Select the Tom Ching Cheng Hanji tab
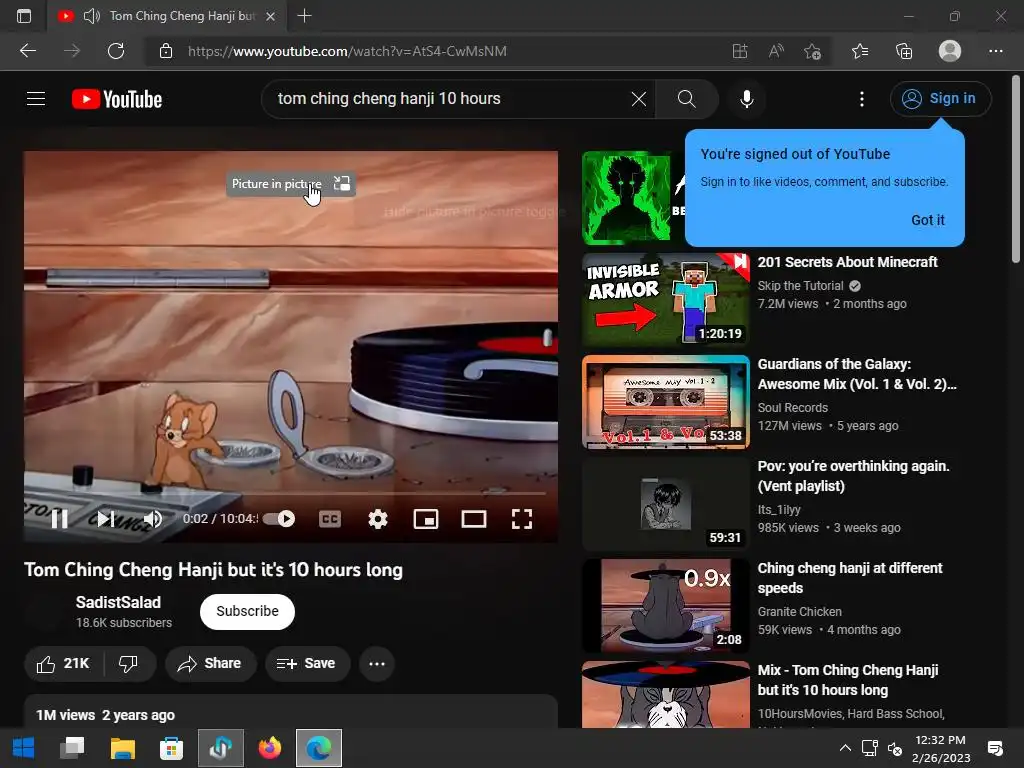The width and height of the screenshot is (1024, 768). (x=167, y=16)
